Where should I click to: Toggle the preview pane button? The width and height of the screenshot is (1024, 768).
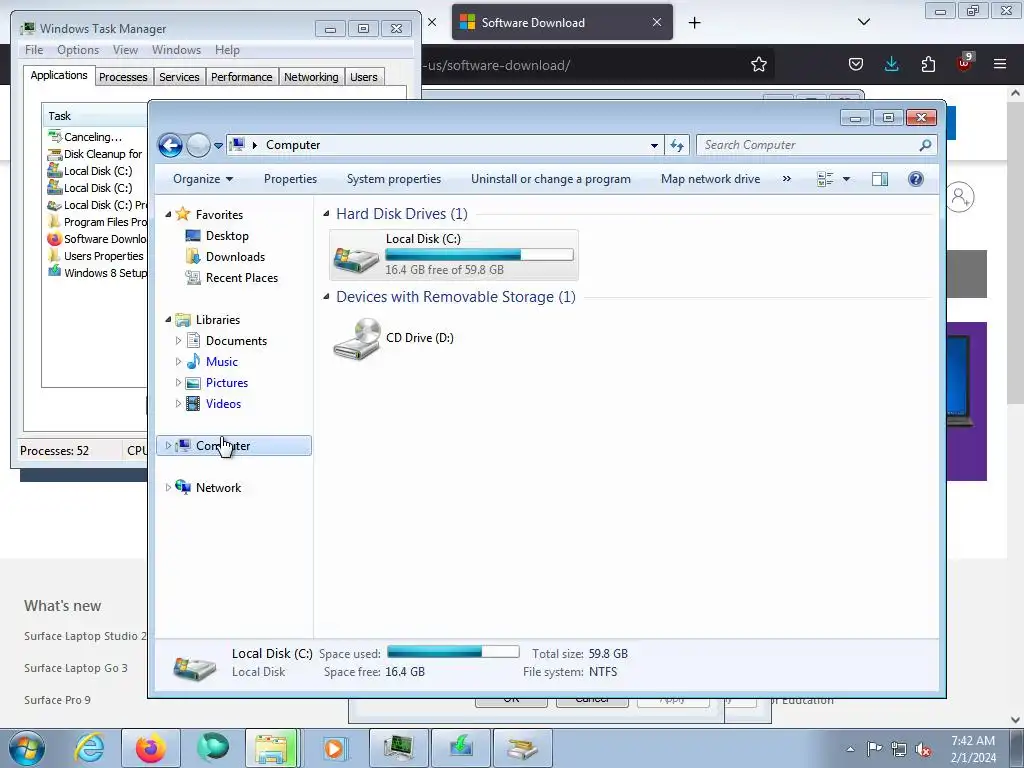tap(880, 179)
